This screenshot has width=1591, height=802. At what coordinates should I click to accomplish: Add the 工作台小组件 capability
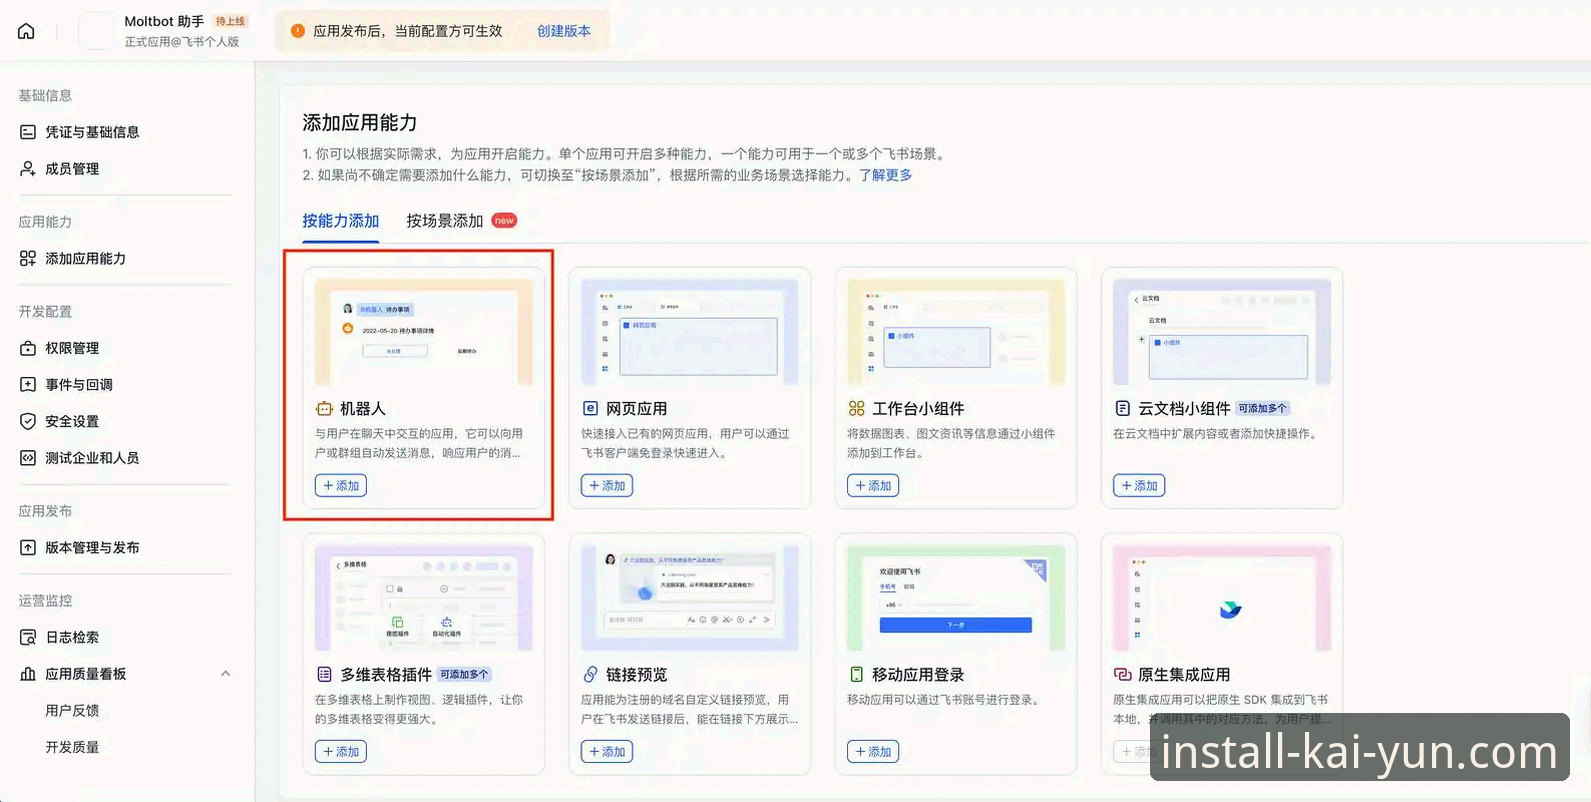[873, 485]
